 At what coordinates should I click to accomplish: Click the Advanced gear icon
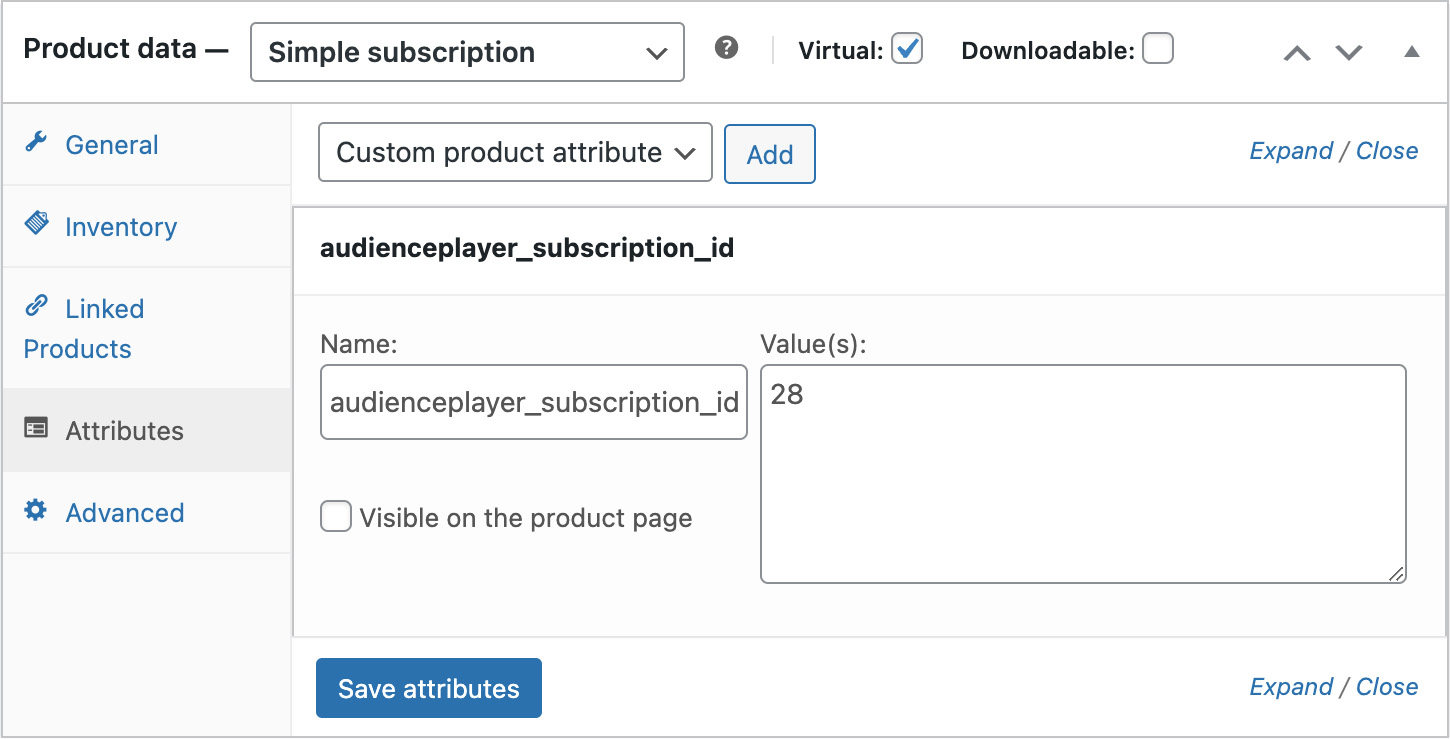tap(36, 511)
